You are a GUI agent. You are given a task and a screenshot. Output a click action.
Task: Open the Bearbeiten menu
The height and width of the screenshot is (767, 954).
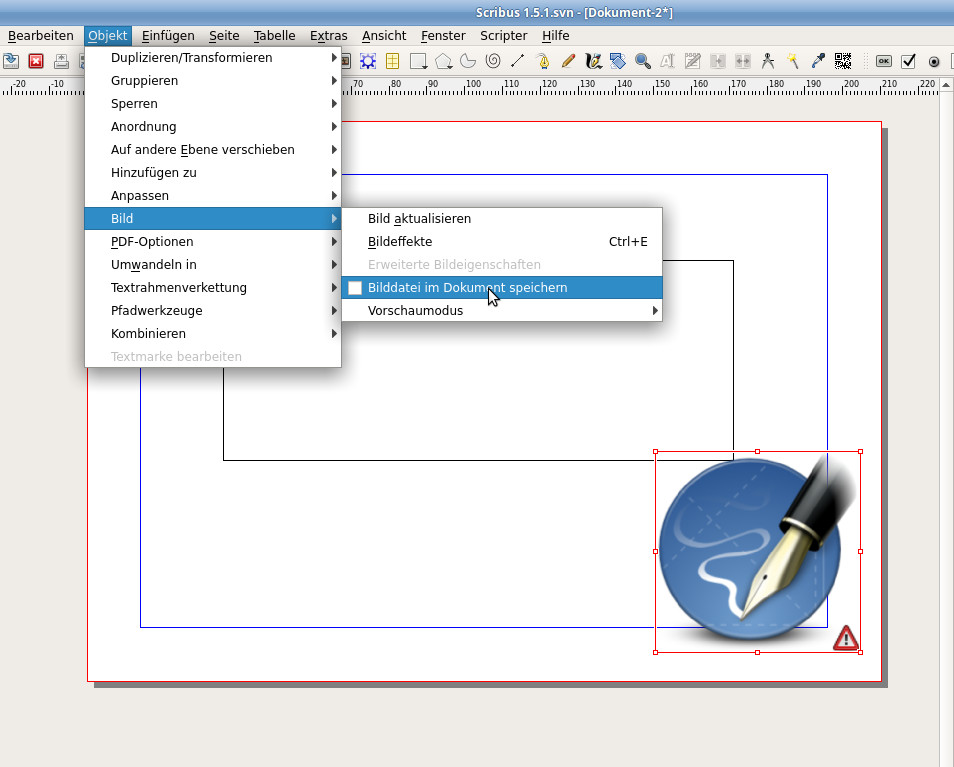[41, 36]
